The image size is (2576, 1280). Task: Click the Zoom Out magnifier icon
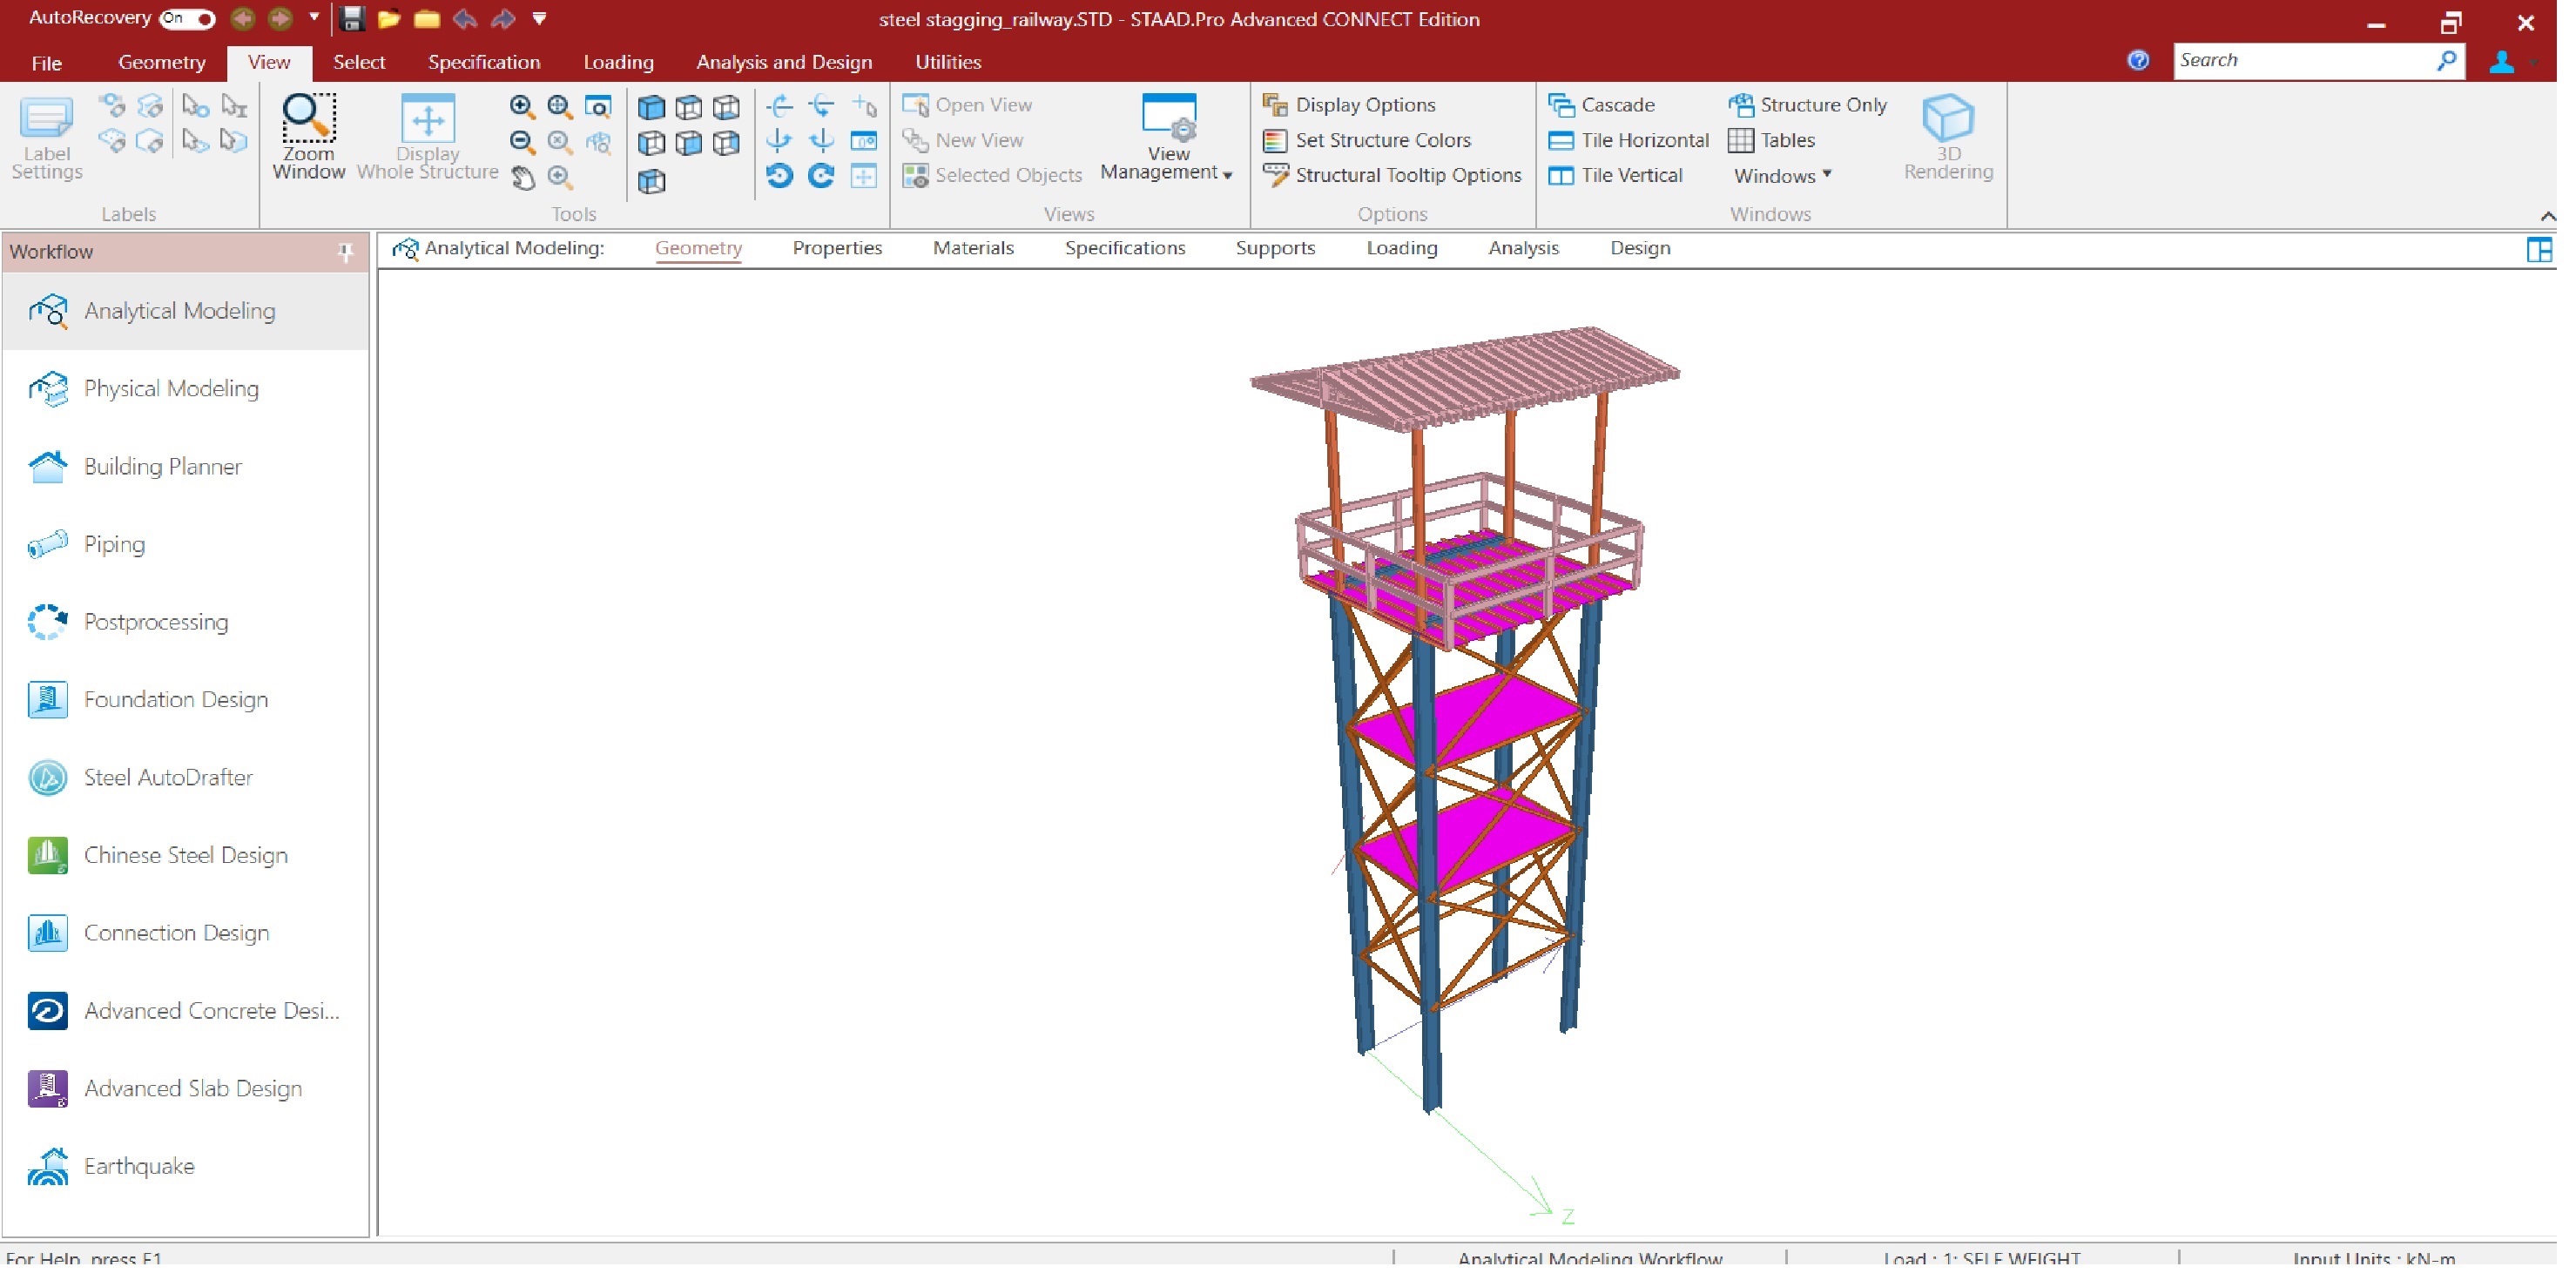[522, 142]
